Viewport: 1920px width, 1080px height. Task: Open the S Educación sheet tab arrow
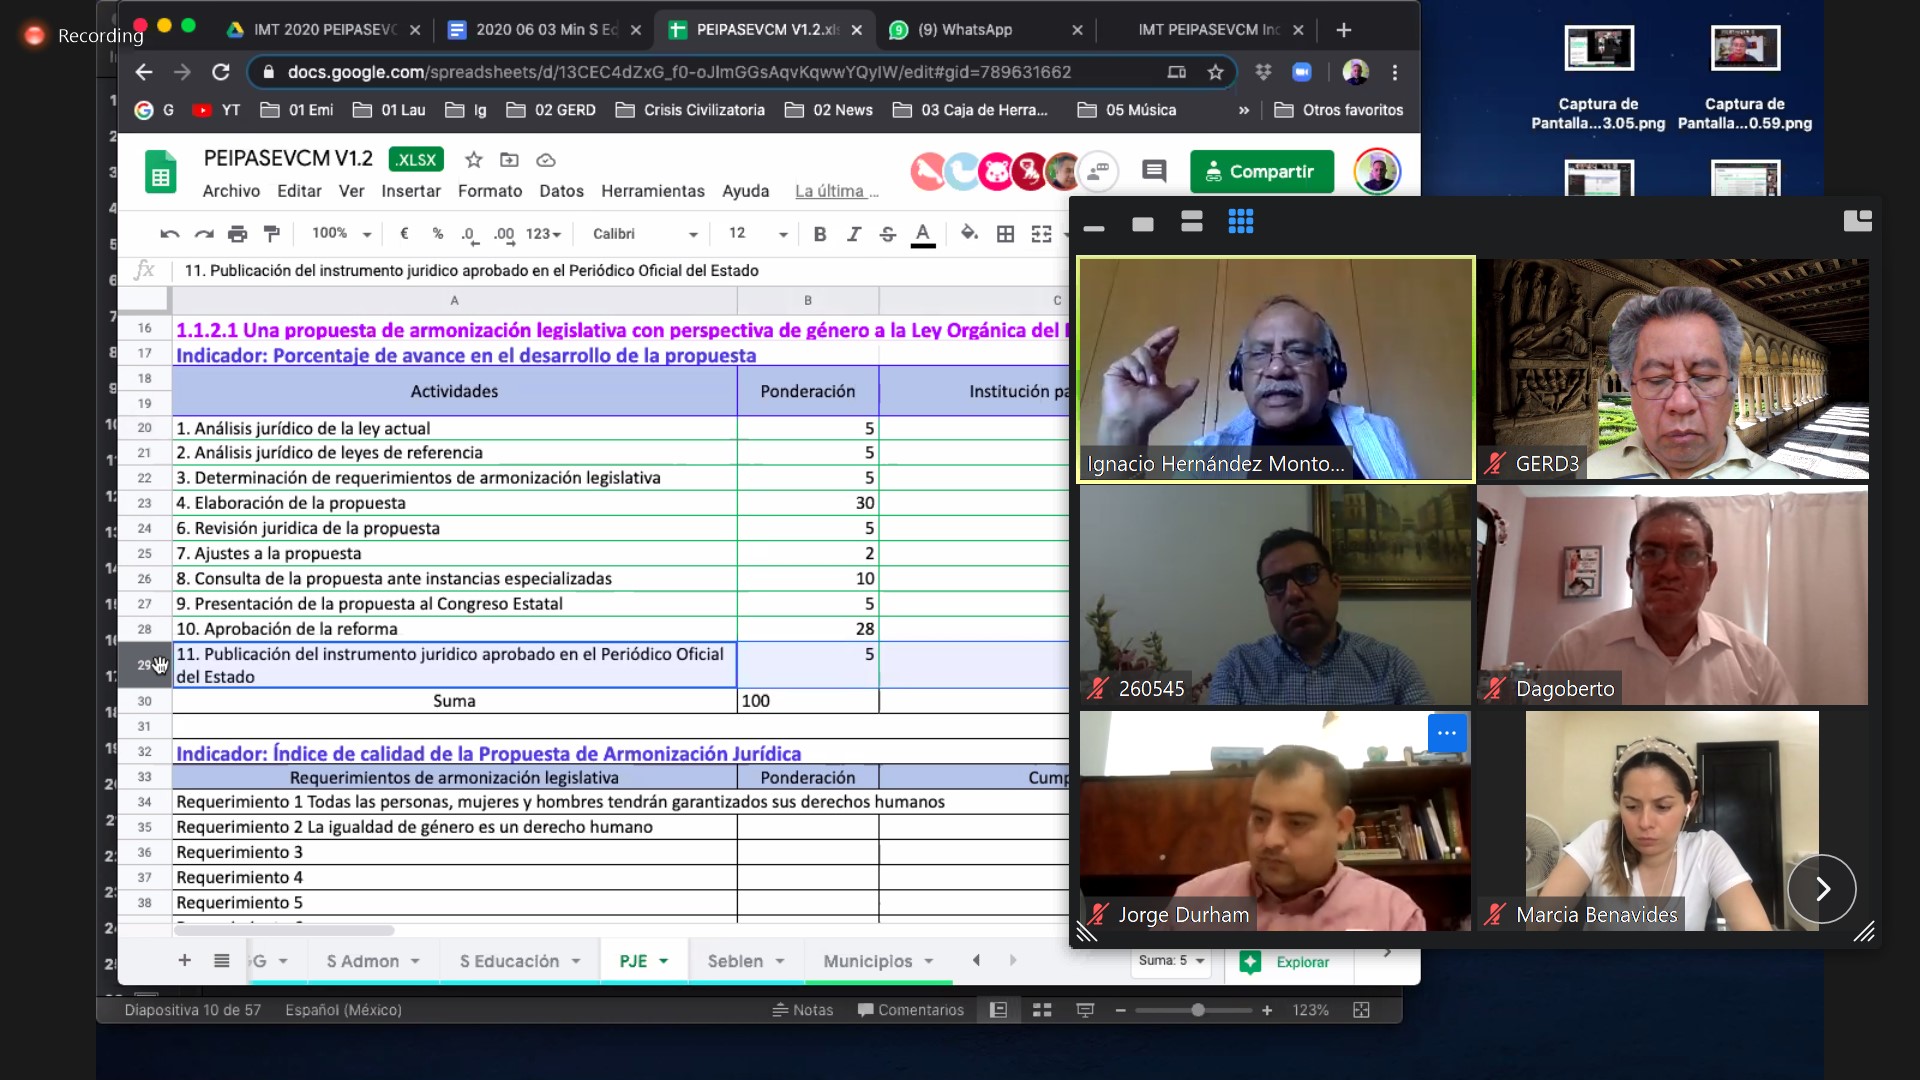576,962
